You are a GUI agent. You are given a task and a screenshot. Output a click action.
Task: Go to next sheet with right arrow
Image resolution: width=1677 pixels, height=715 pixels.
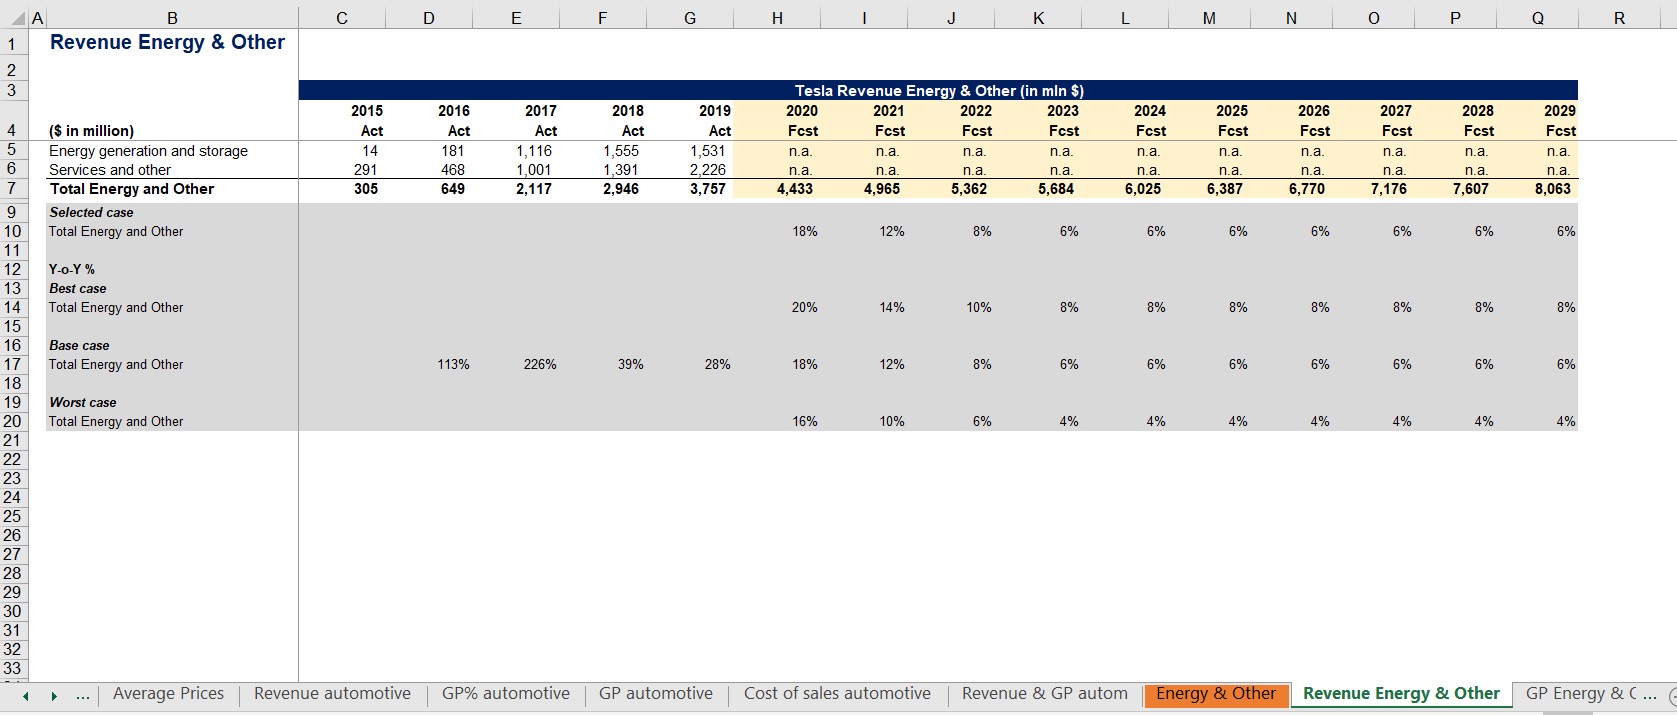pyautogui.click(x=54, y=695)
